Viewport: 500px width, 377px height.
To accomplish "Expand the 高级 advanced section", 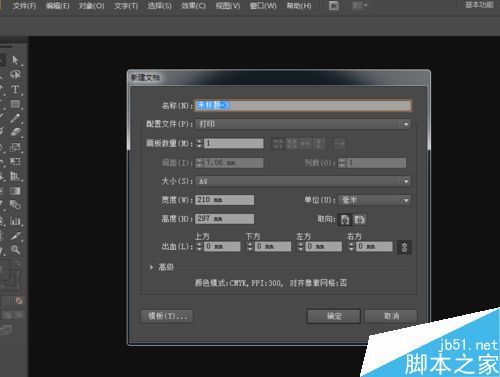I will tap(152, 267).
